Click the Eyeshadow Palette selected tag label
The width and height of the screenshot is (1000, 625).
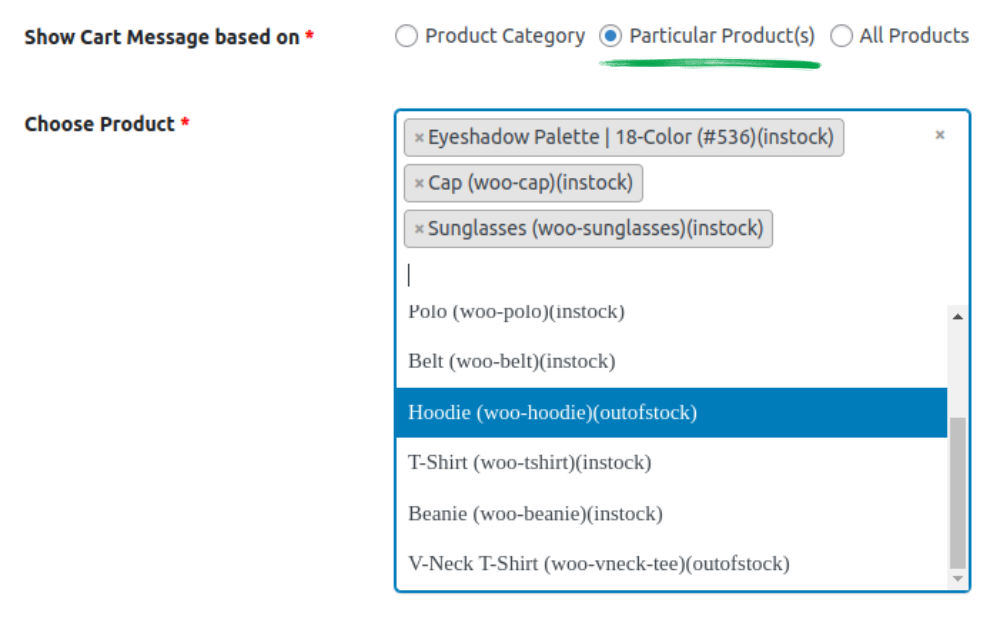[x=630, y=137]
